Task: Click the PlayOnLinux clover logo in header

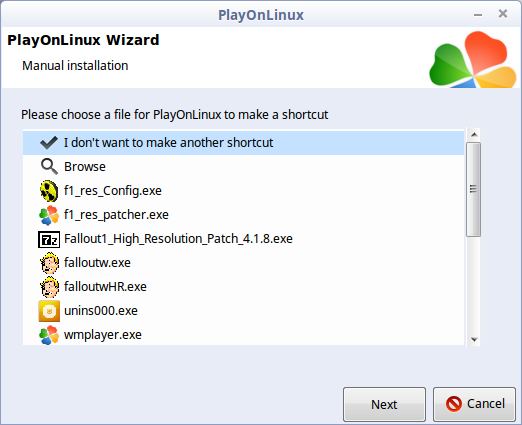Action: click(x=473, y=59)
